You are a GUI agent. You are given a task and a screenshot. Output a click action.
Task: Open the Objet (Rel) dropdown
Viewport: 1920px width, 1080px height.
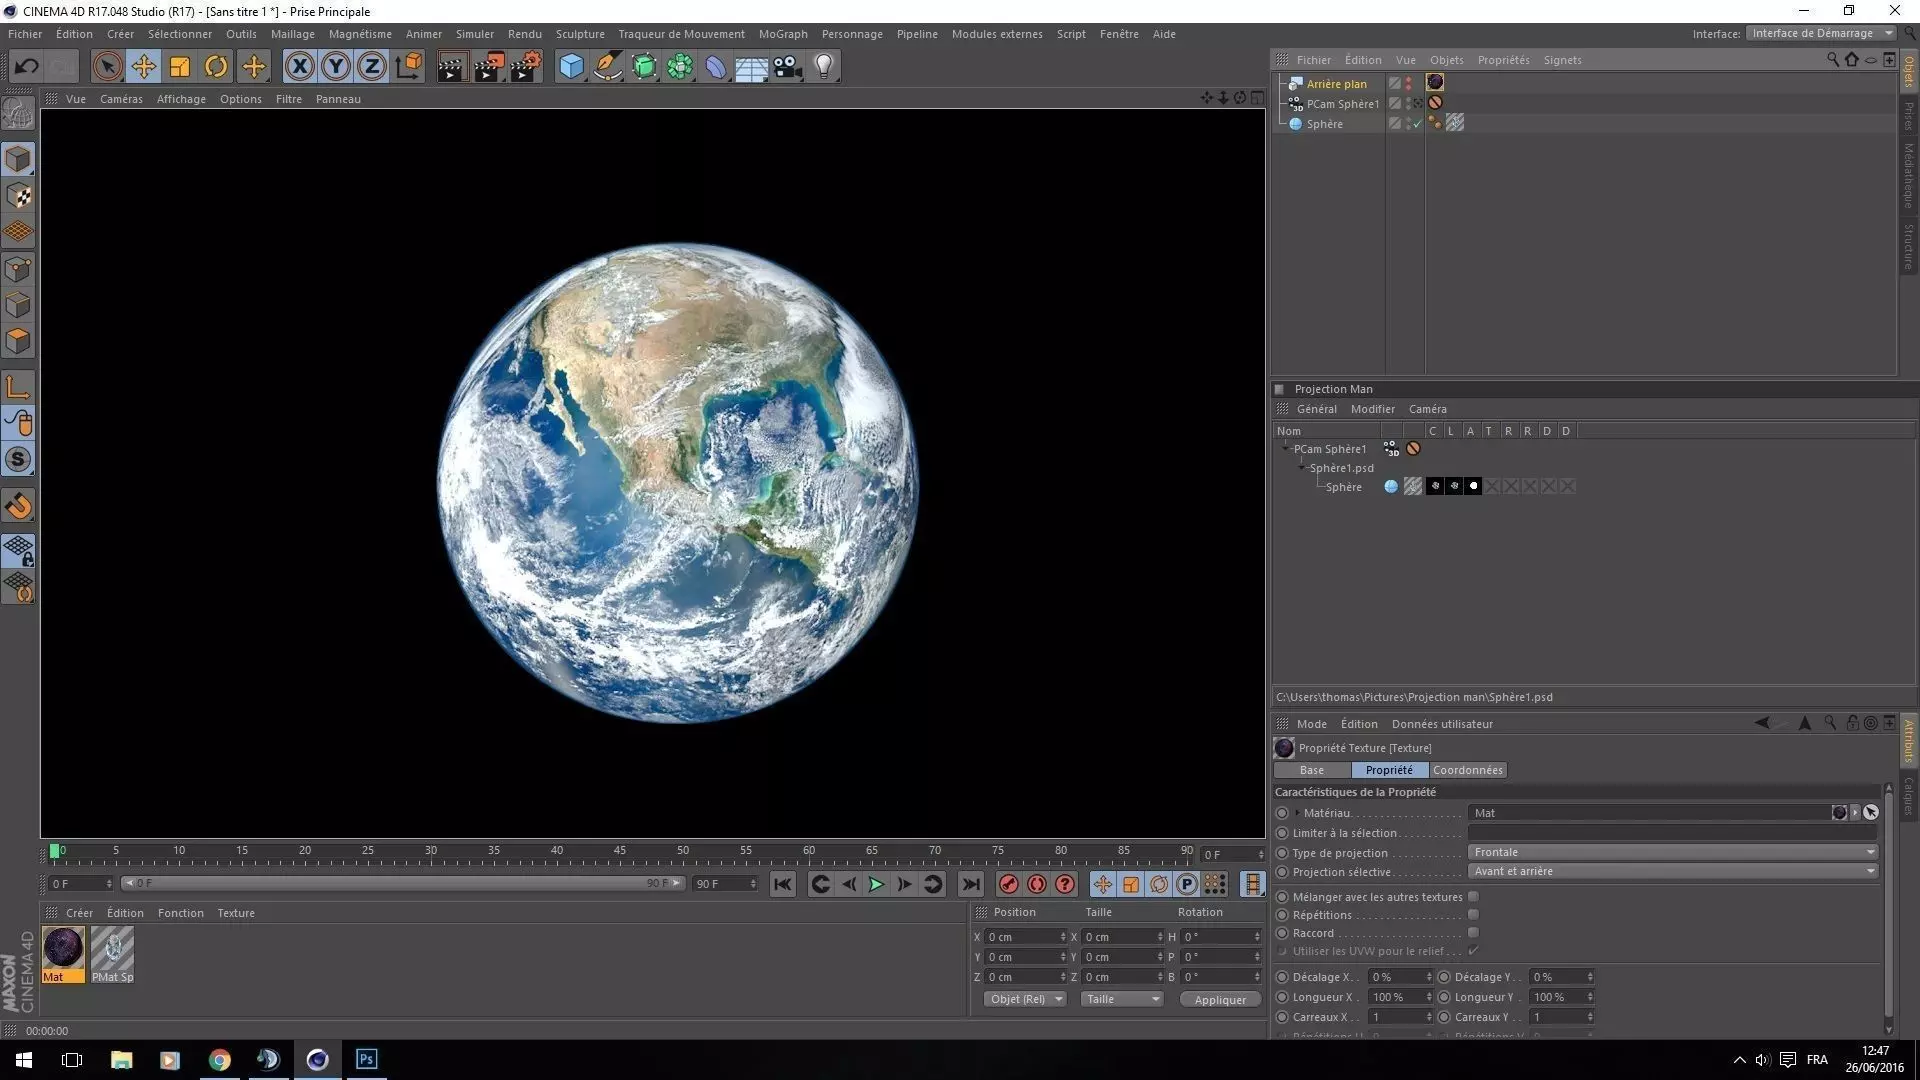1025,999
